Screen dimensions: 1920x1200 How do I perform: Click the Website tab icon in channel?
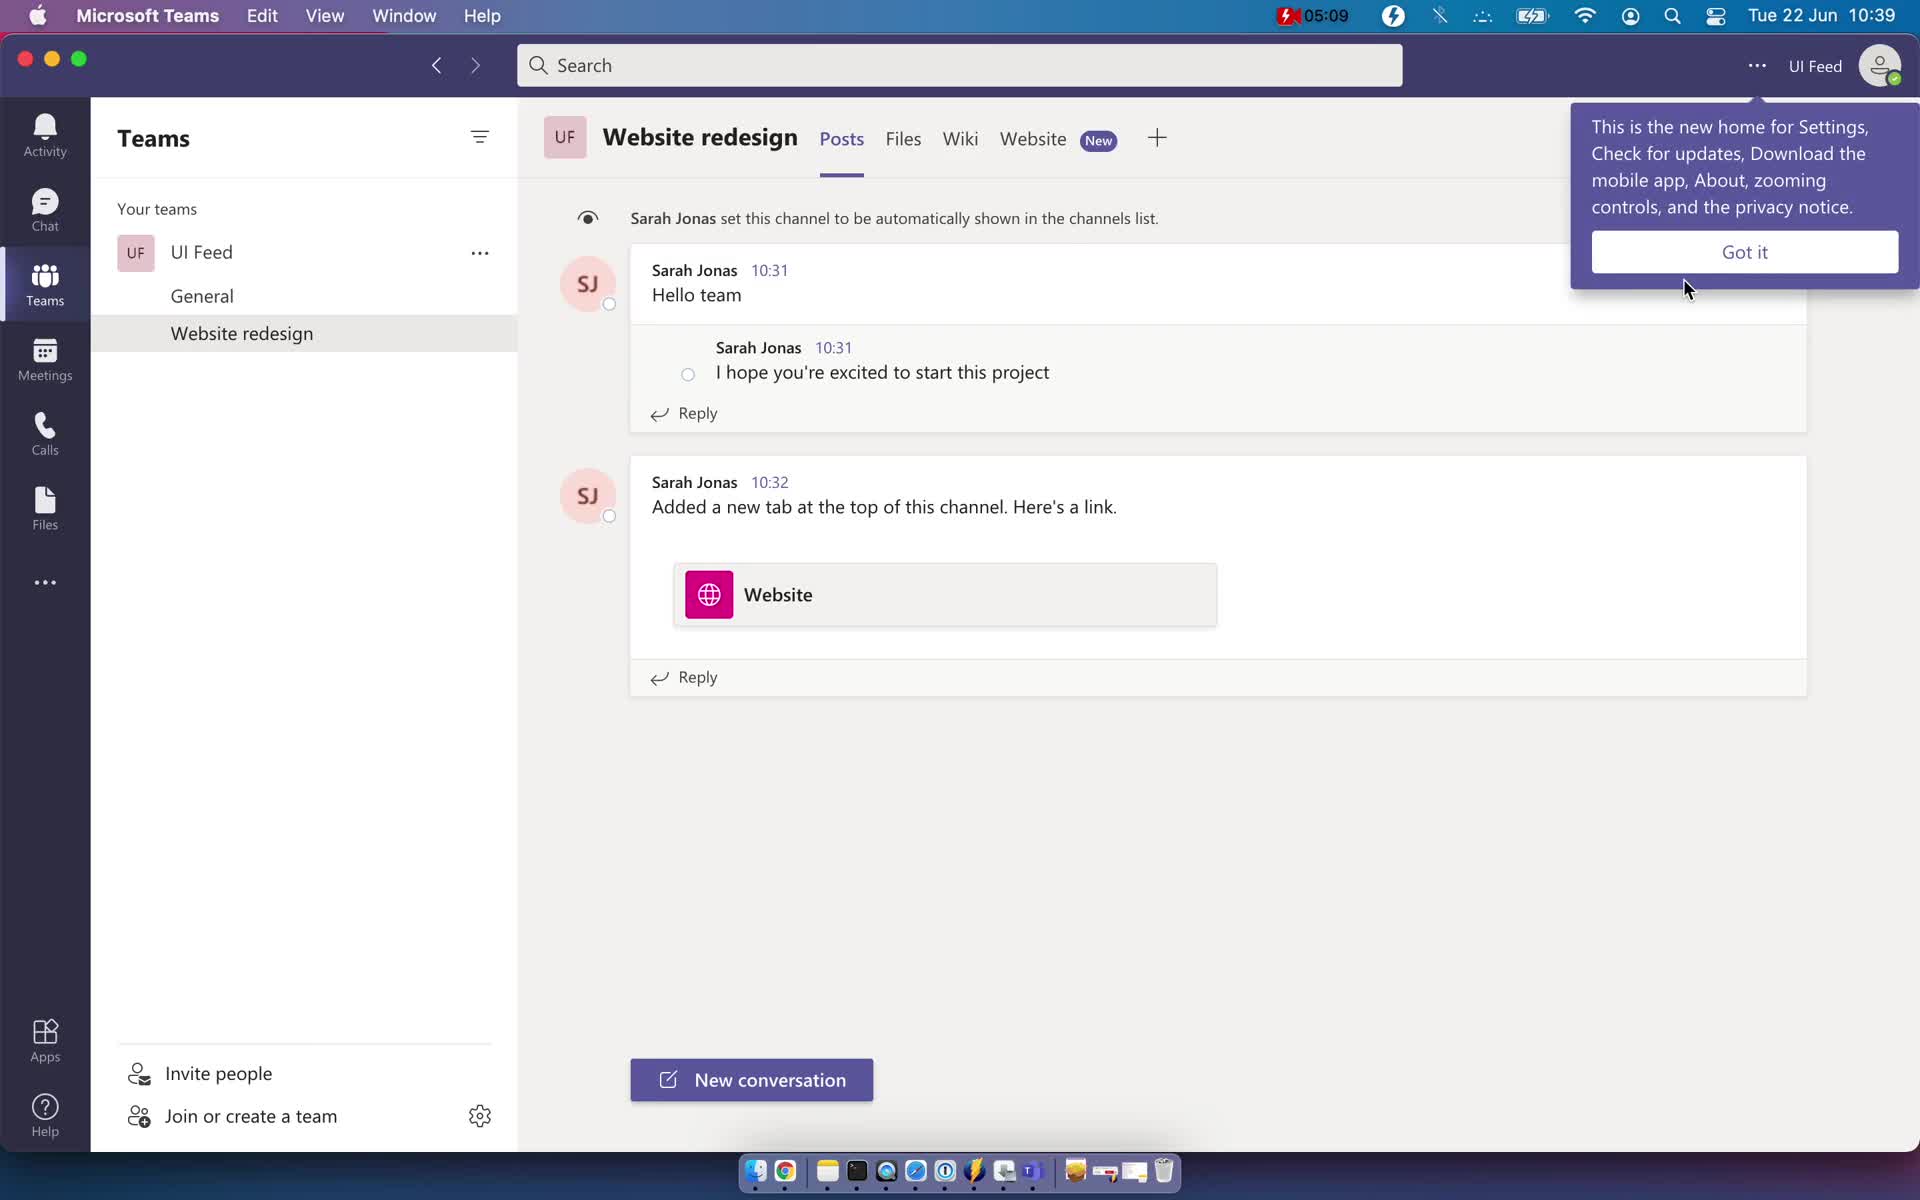click(x=1033, y=138)
